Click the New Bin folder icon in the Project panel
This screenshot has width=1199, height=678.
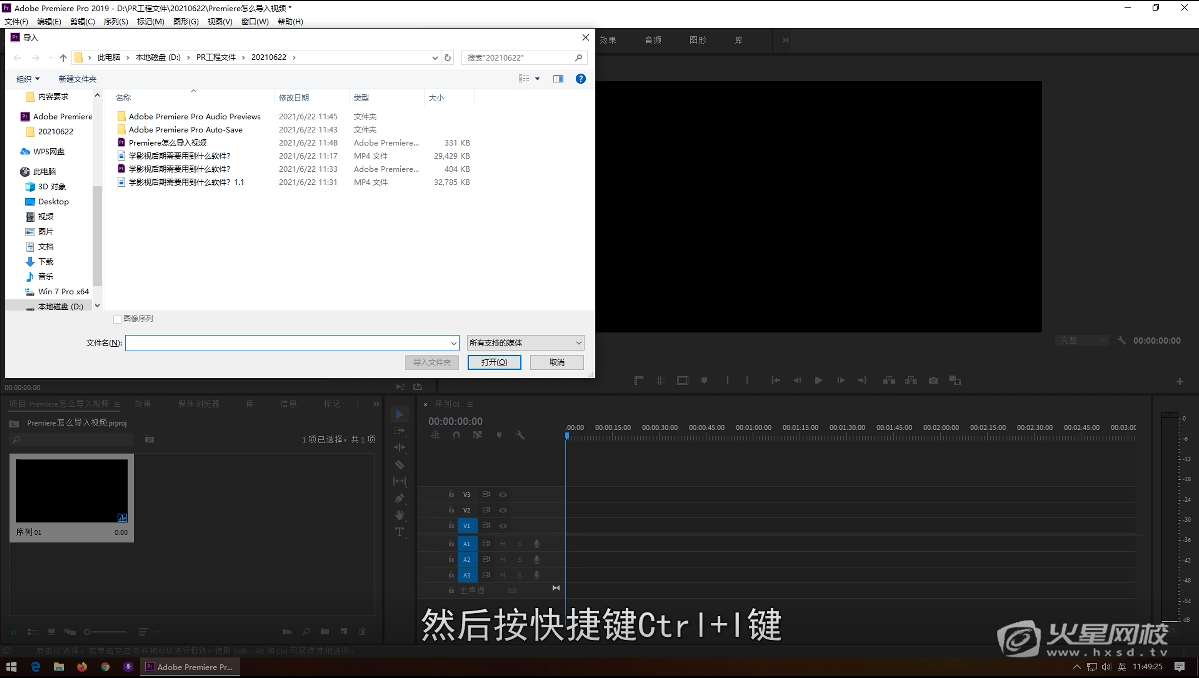click(324, 632)
